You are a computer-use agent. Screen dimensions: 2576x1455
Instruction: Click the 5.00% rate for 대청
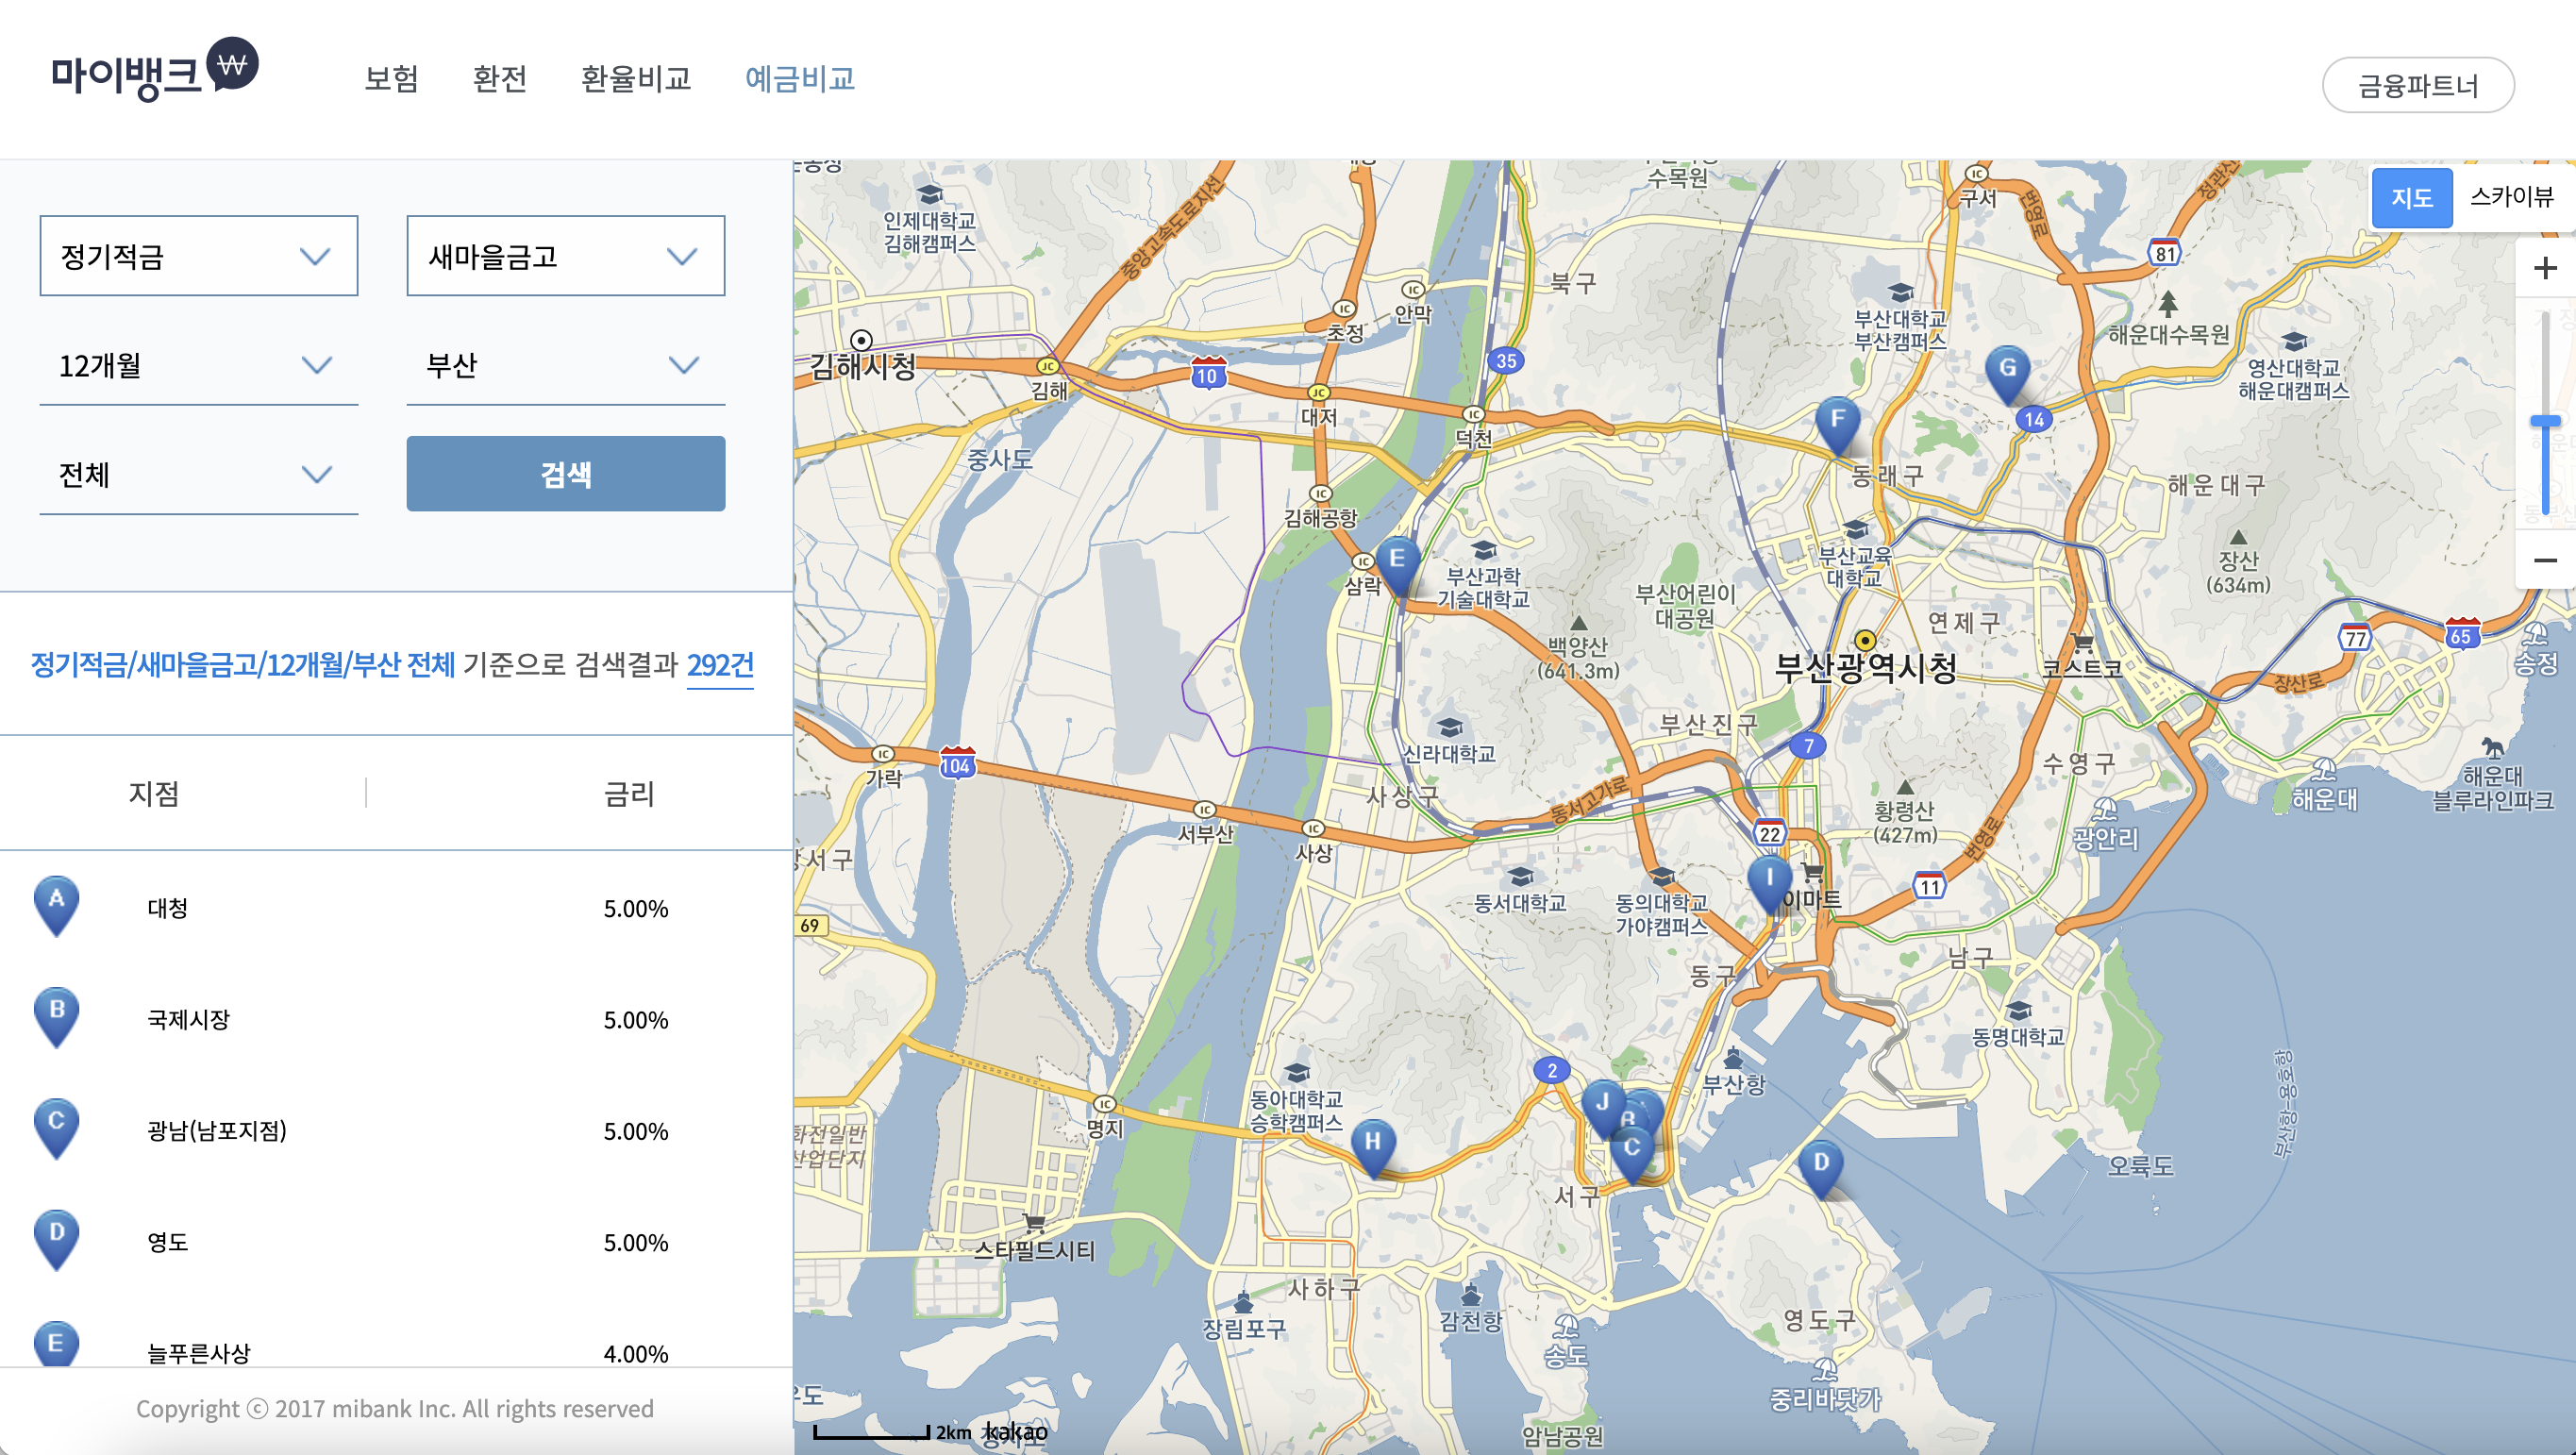(x=636, y=908)
